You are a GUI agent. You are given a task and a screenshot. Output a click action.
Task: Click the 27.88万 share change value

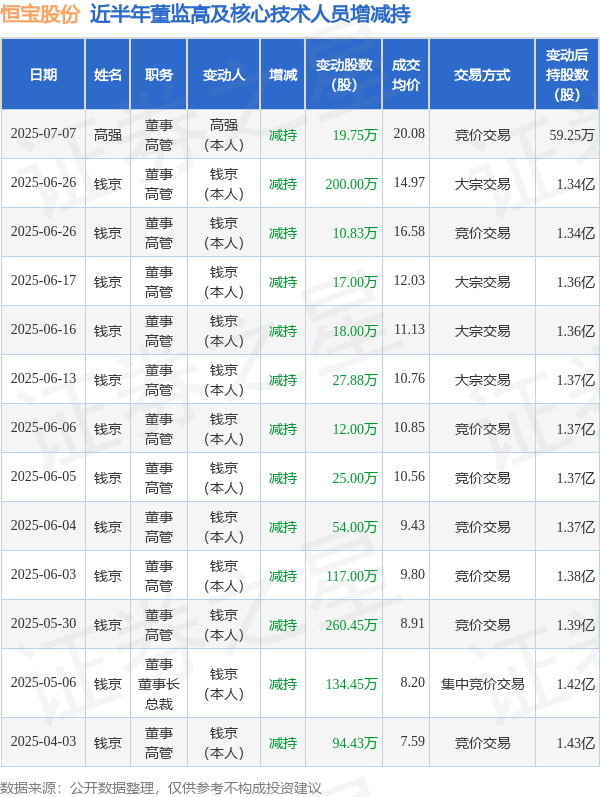(355, 380)
